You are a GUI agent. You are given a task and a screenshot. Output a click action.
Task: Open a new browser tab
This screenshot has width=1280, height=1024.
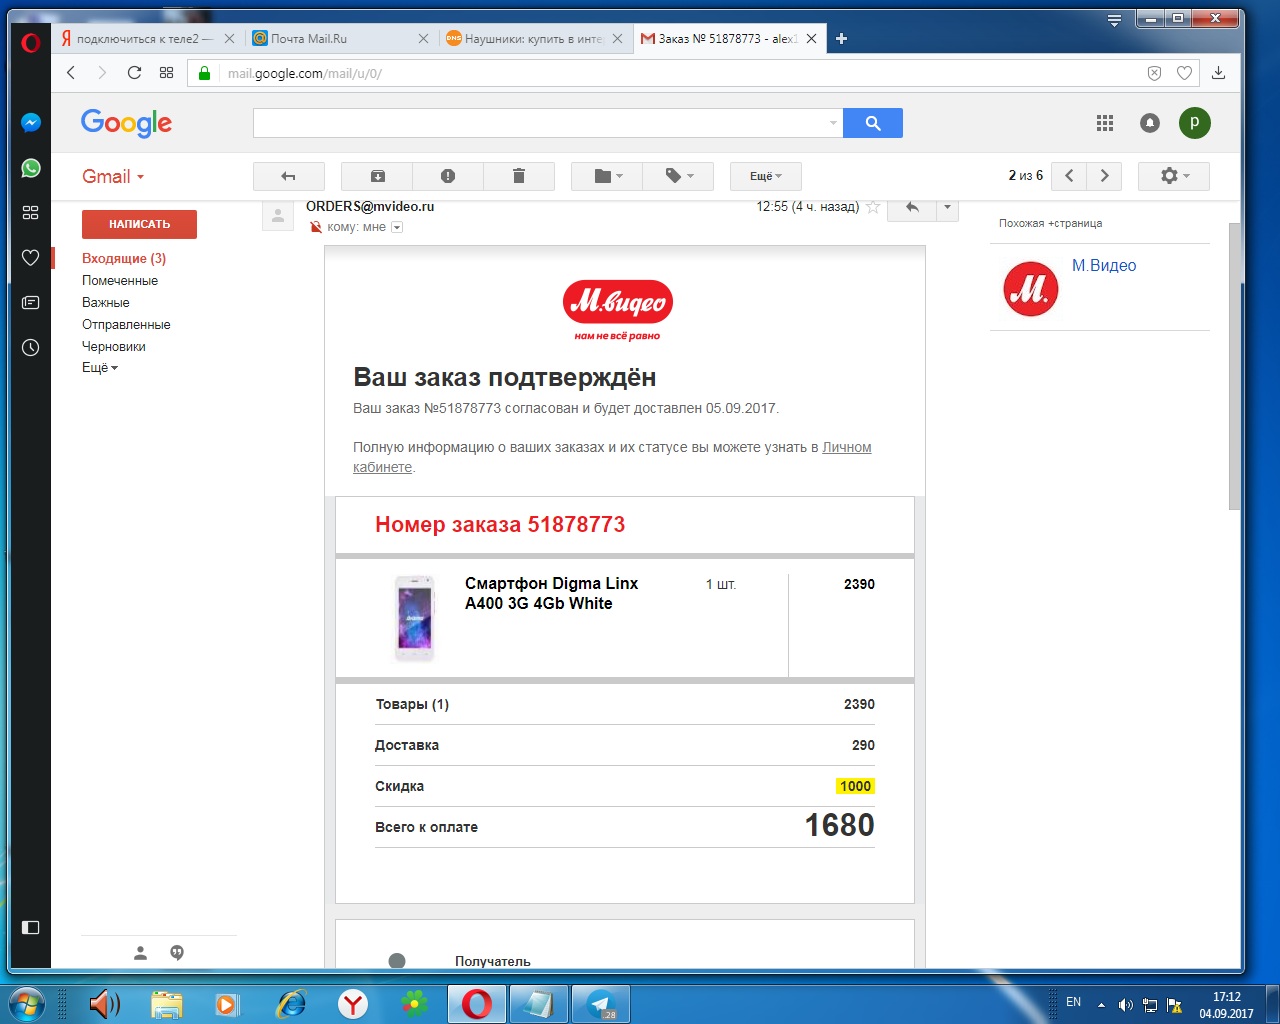tap(841, 38)
